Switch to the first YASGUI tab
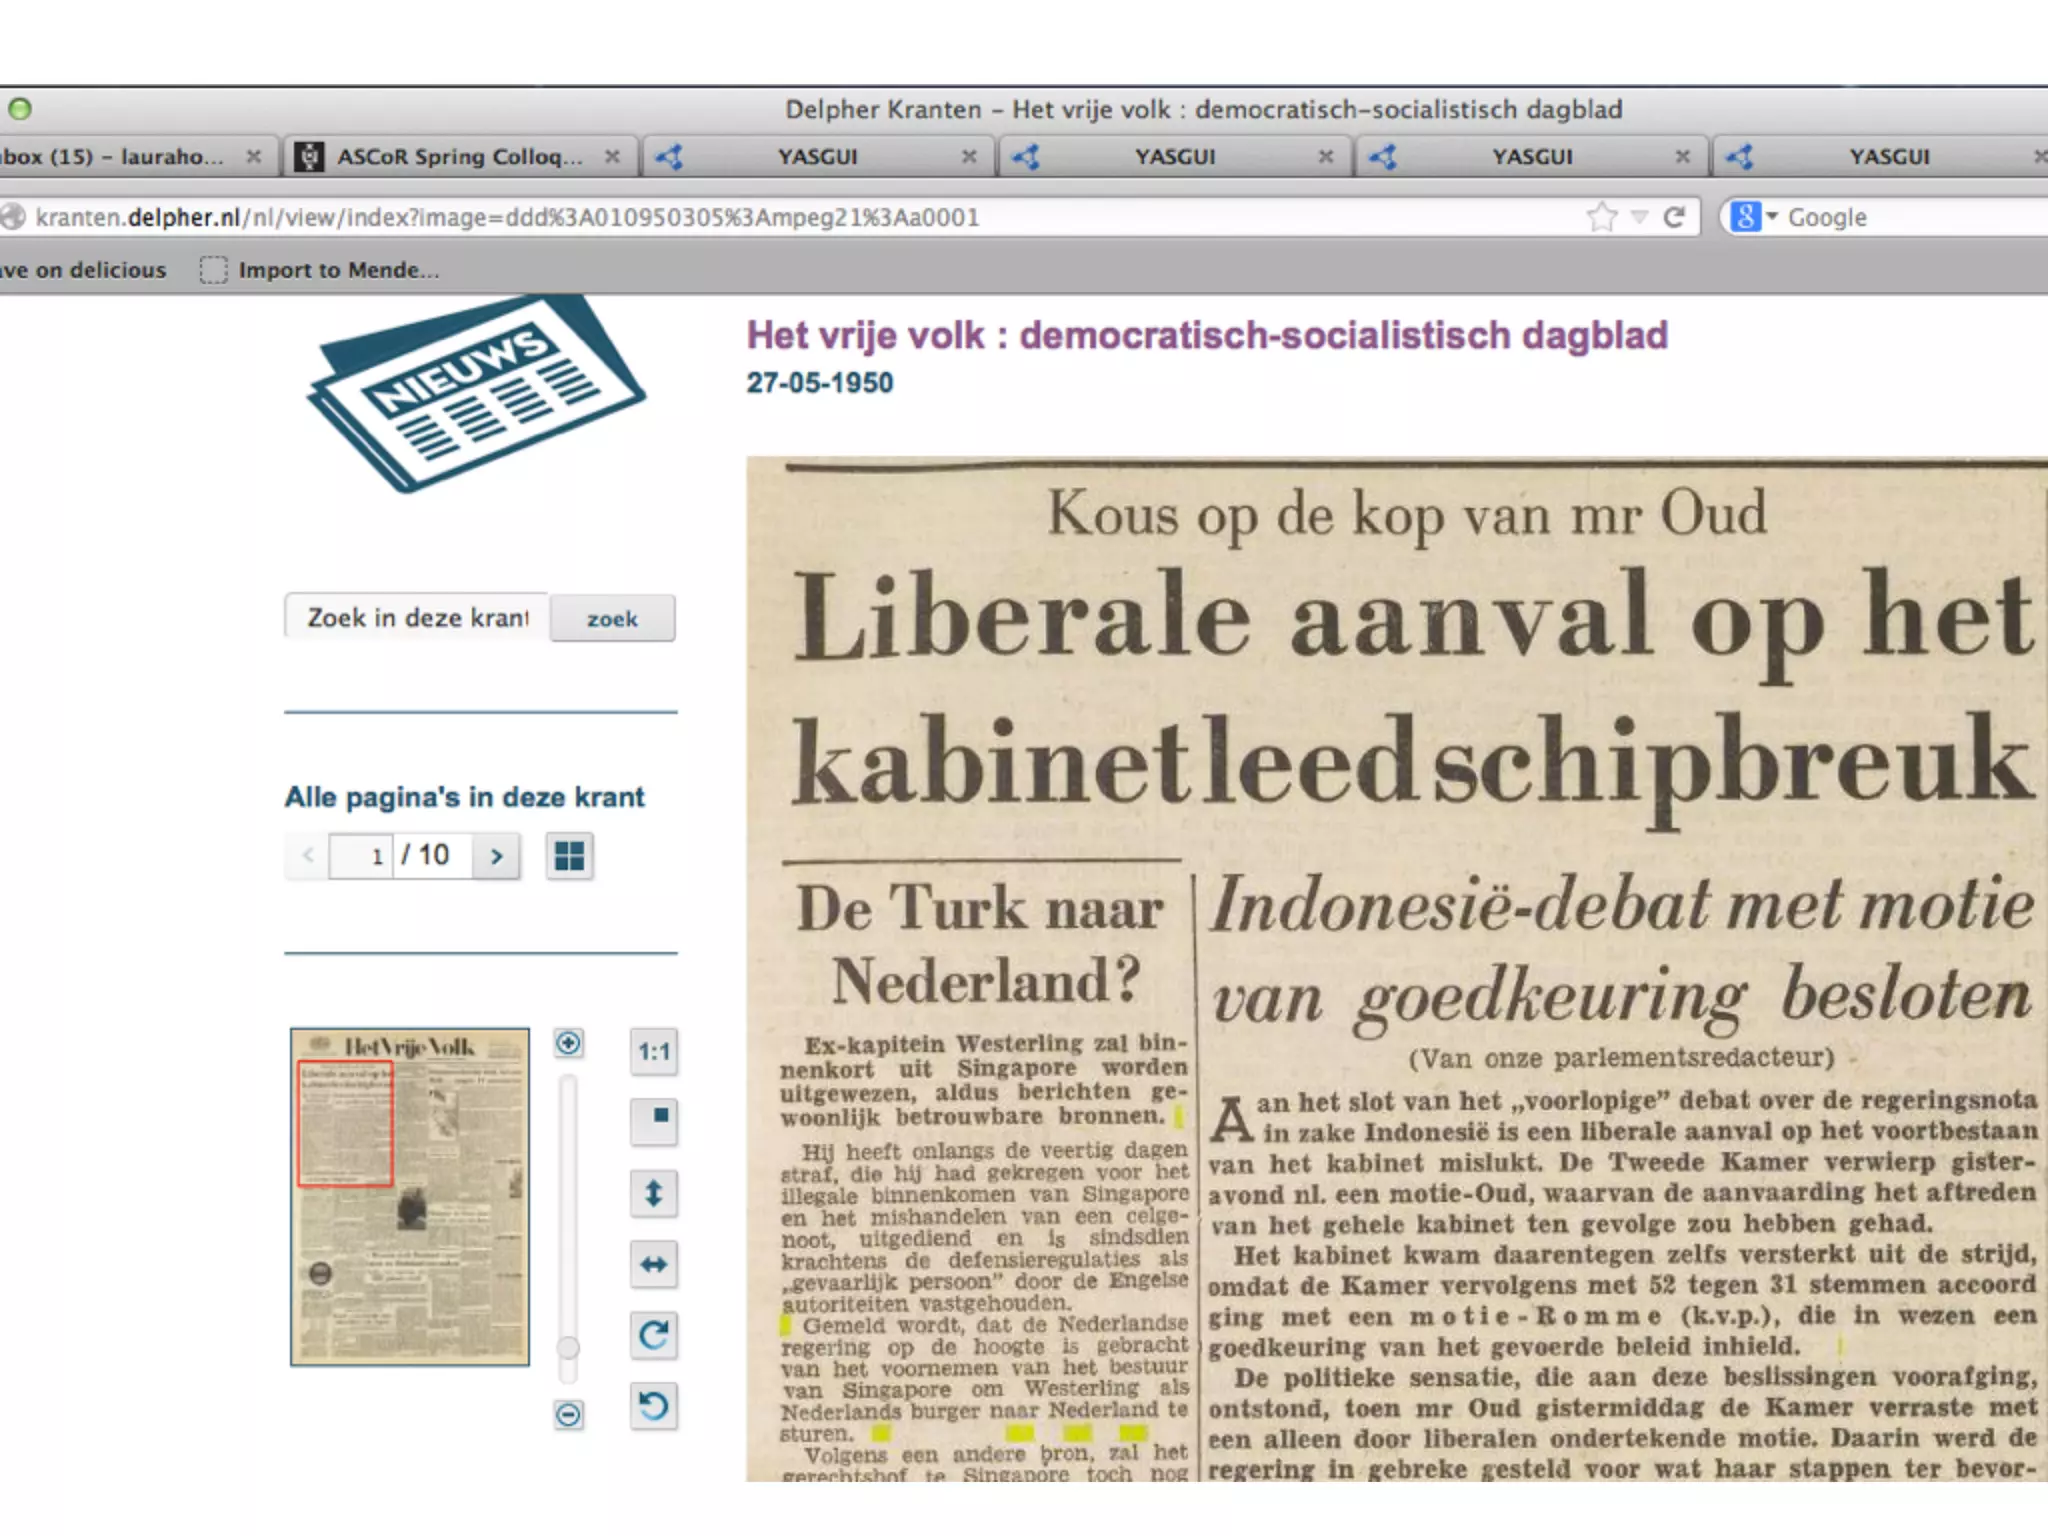This screenshot has width=2048, height=1536. tap(816, 157)
